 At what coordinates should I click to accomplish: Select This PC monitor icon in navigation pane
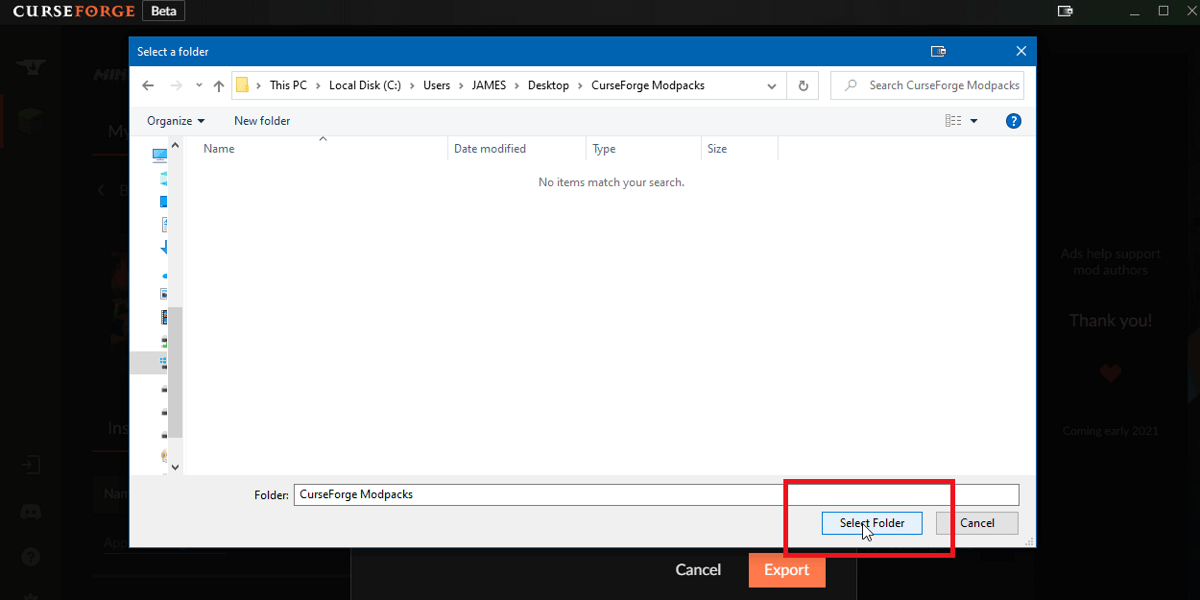click(160, 154)
